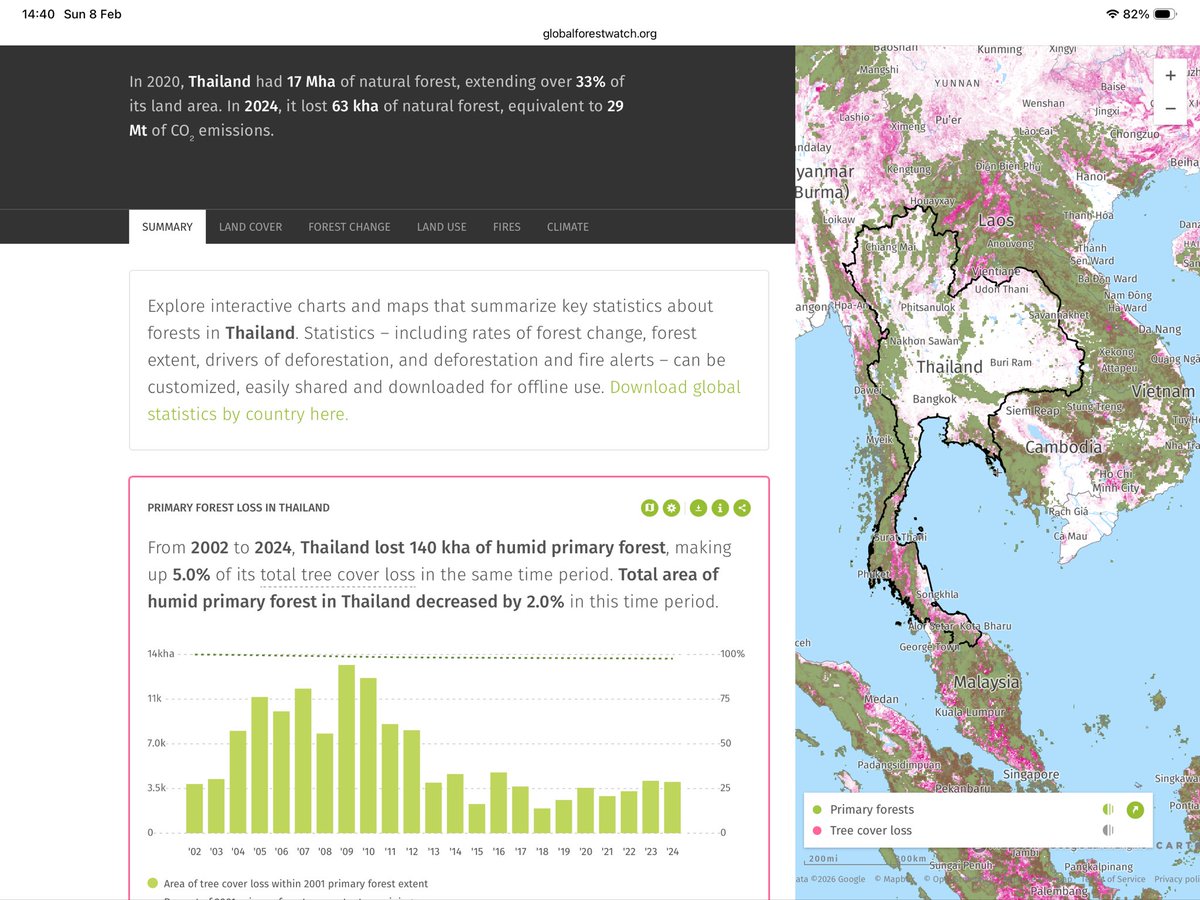Click '17 Mha' figure in header
1200x900 pixels.
tap(311, 82)
